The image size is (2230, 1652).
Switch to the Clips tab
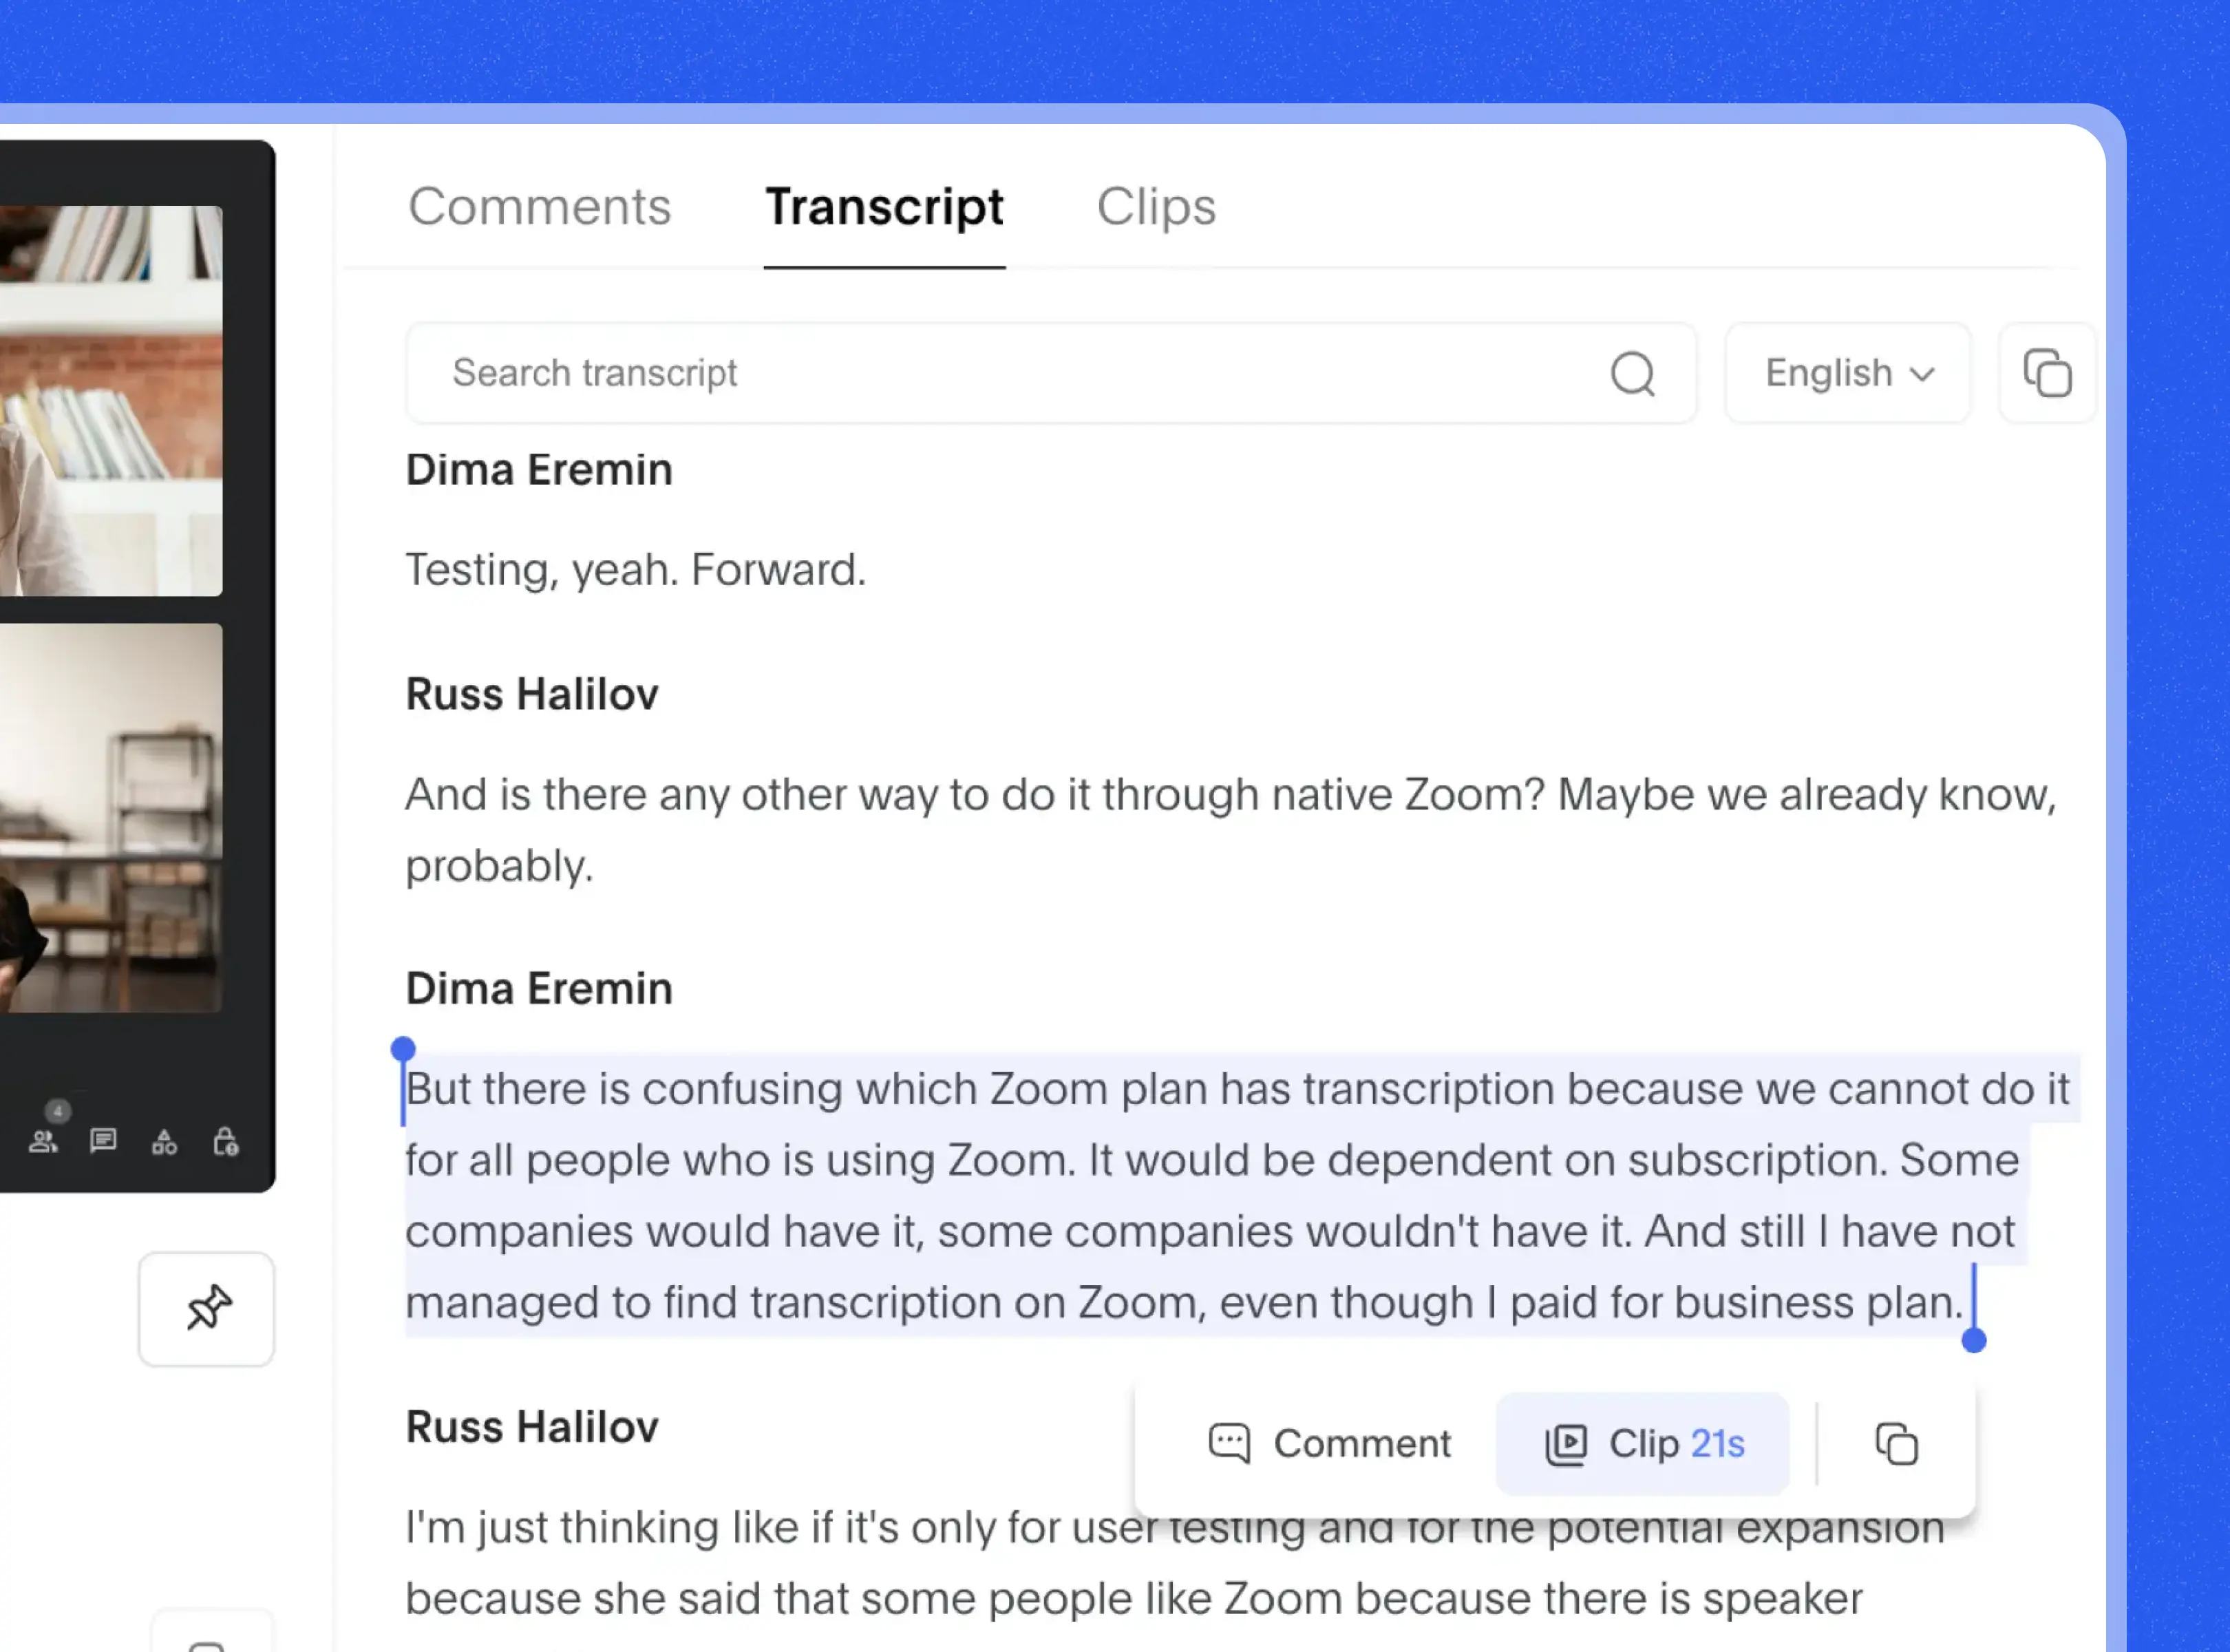[1154, 204]
